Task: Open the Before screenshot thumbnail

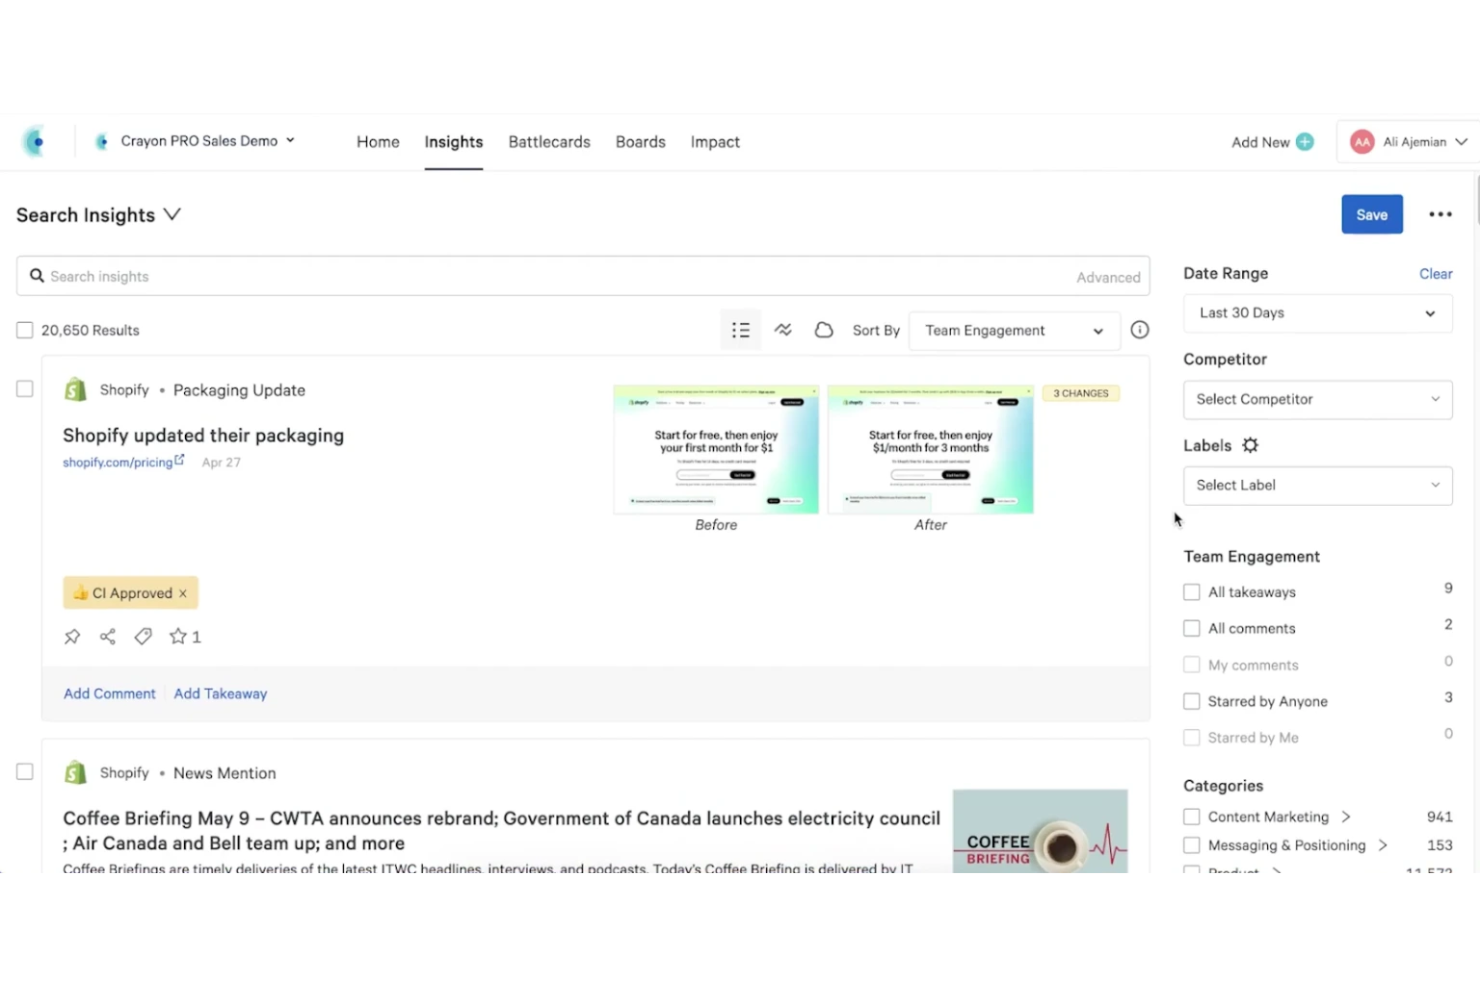Action: point(716,449)
